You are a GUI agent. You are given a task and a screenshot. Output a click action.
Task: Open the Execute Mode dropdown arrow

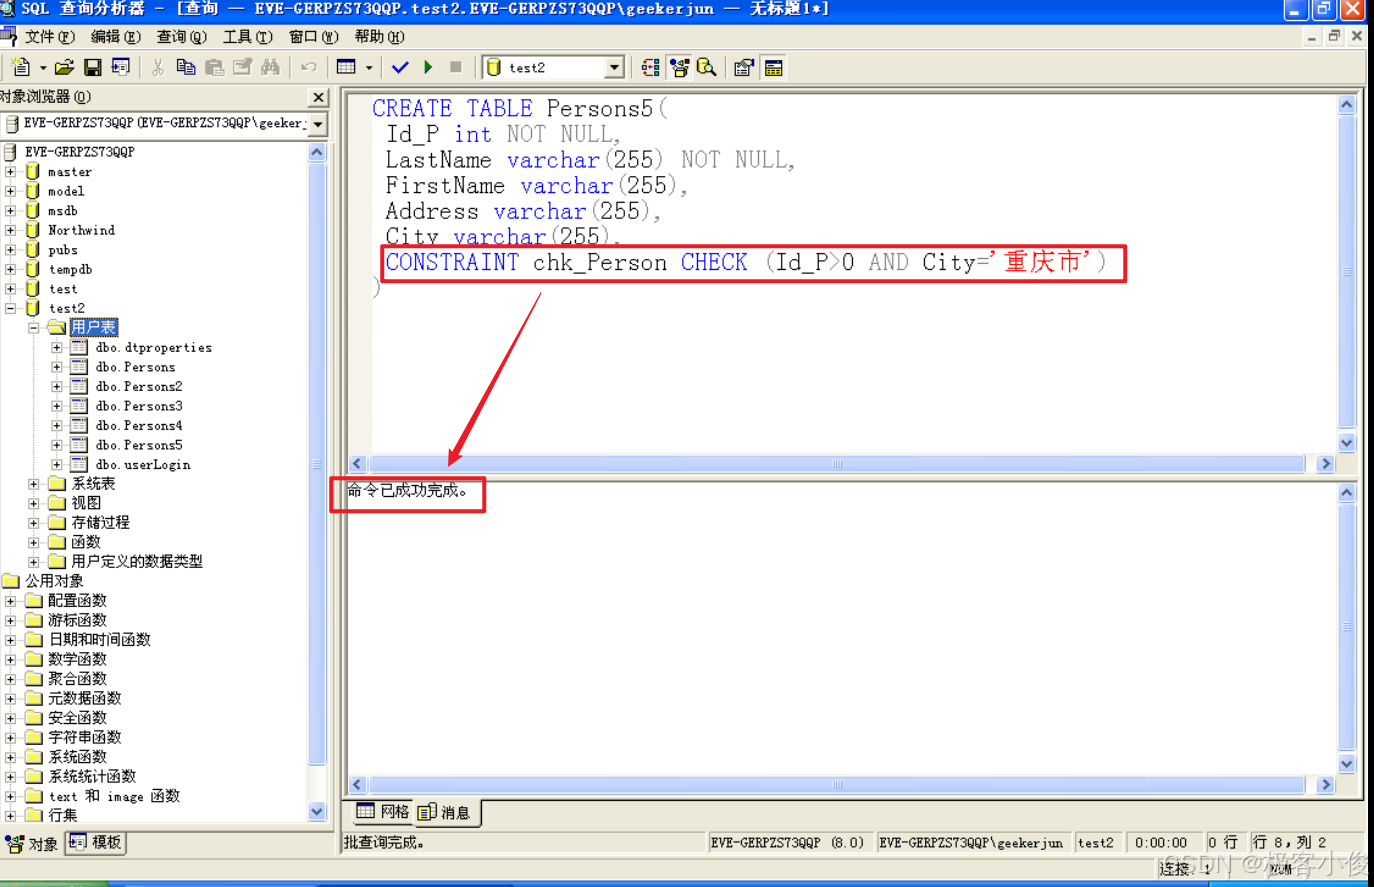(x=369, y=68)
